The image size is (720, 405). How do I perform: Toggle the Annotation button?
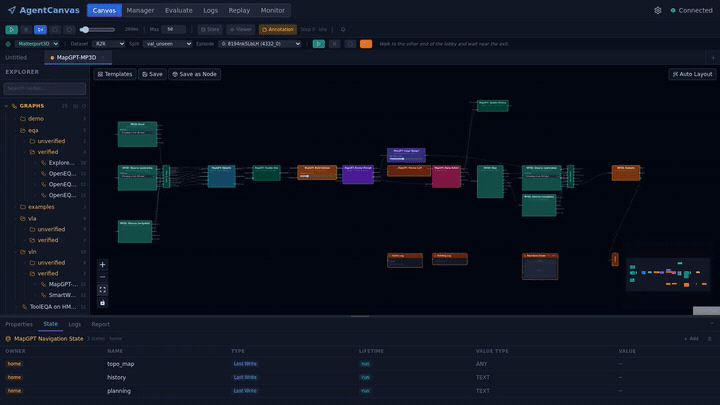(278, 29)
